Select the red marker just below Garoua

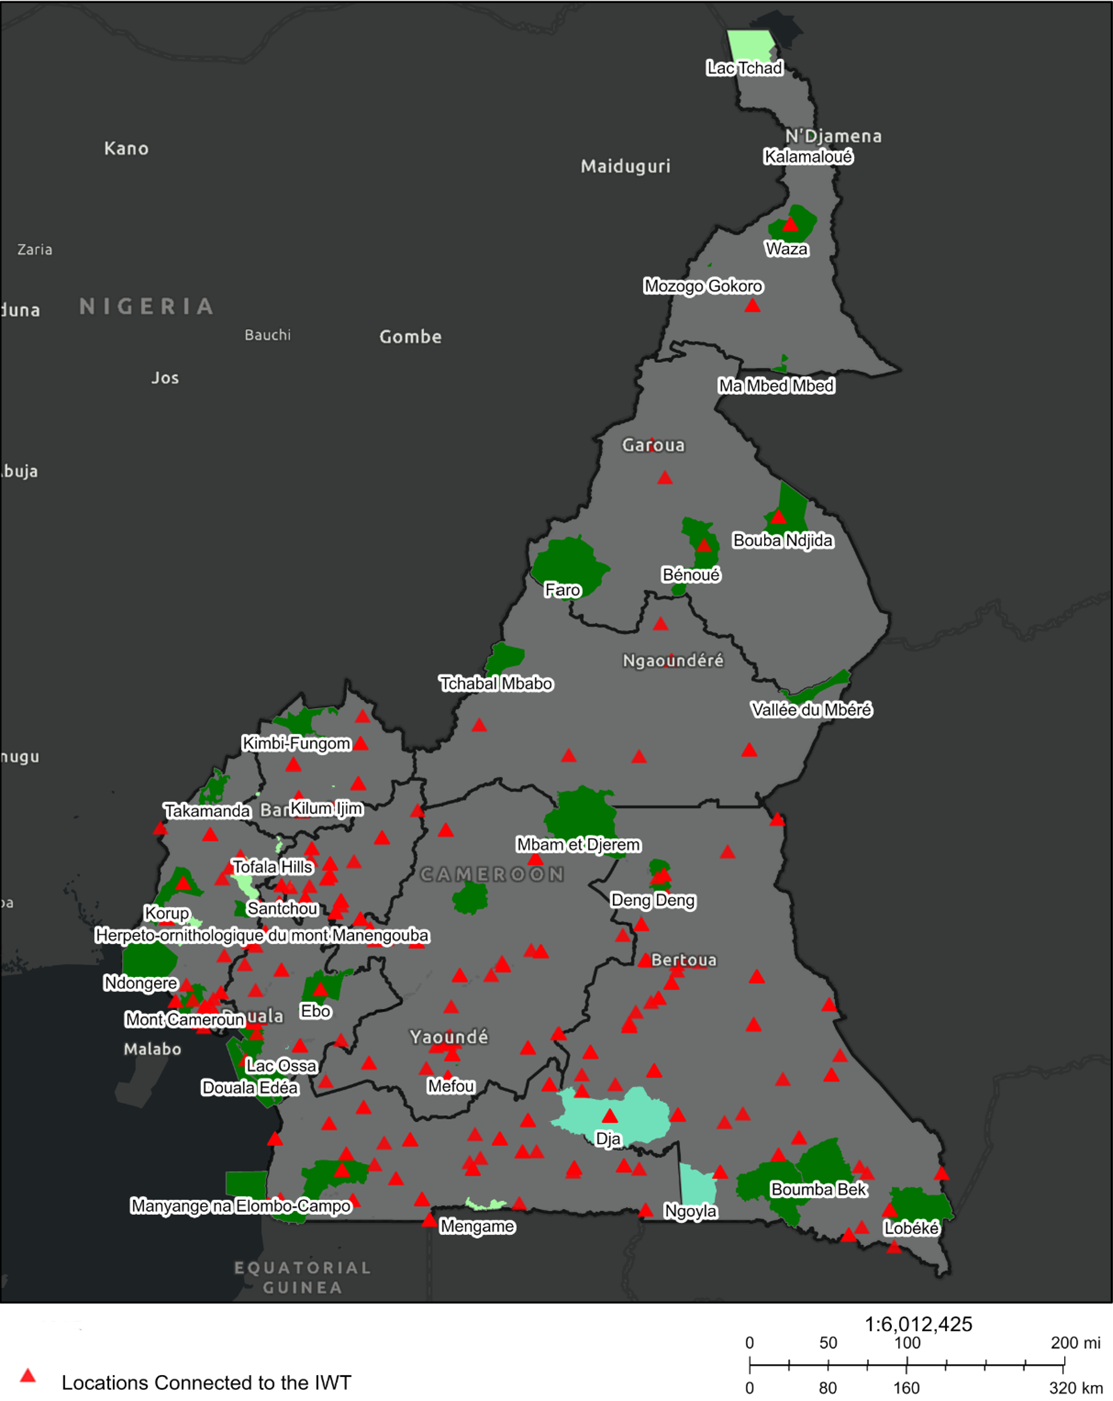[665, 479]
